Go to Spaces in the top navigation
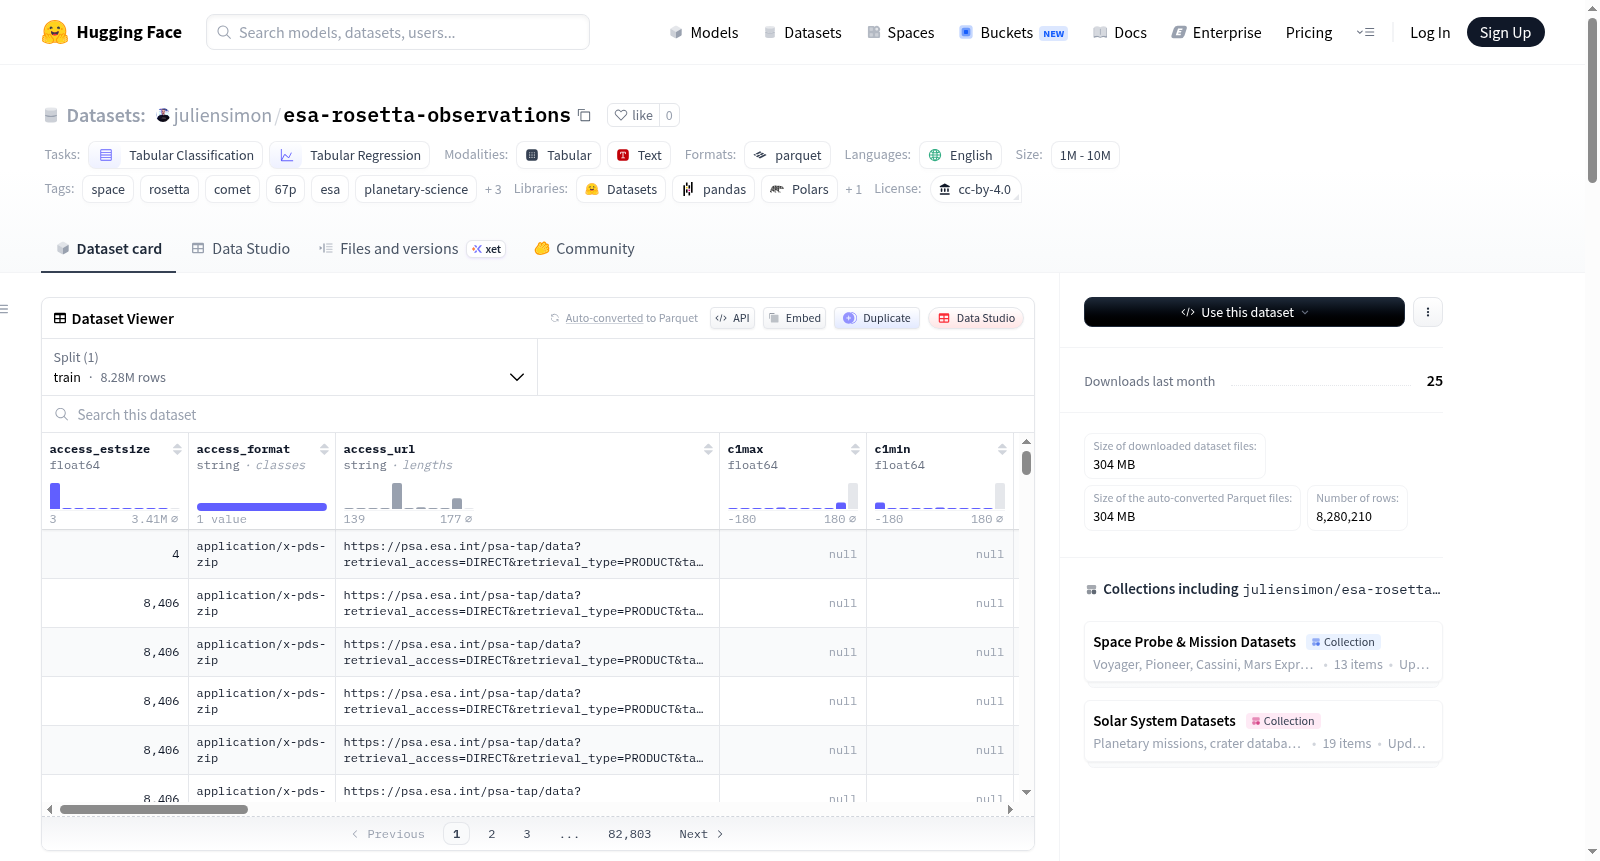Image resolution: width=1600 pixels, height=861 pixels. click(x=900, y=32)
